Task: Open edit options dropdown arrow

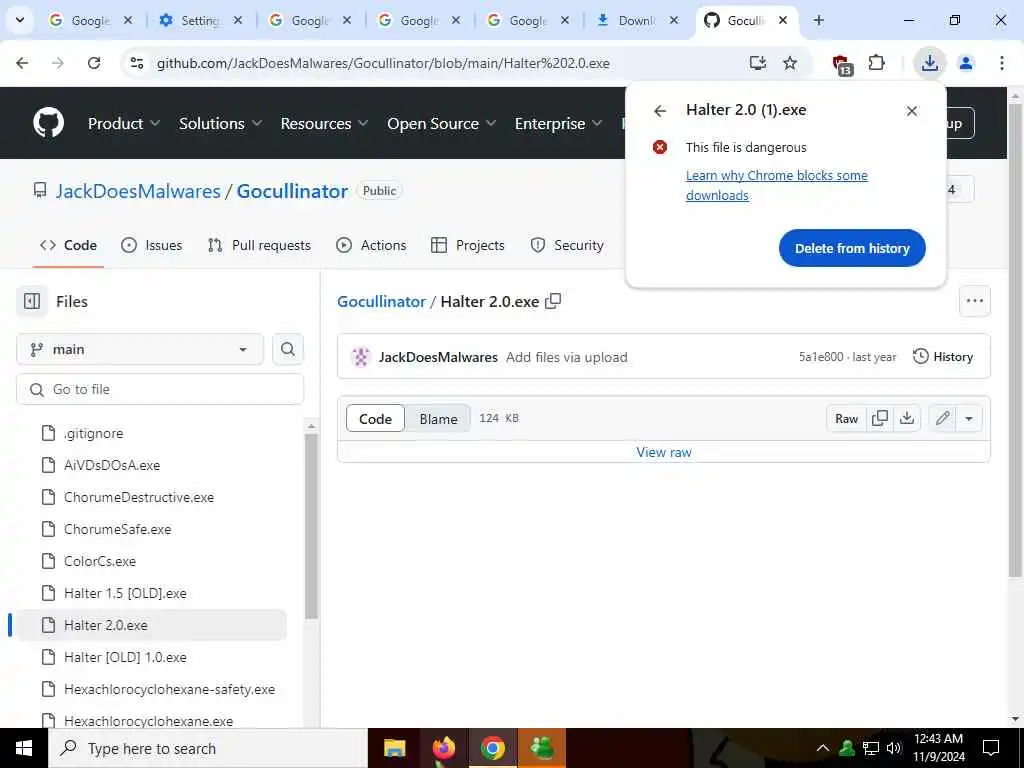Action: click(969, 418)
